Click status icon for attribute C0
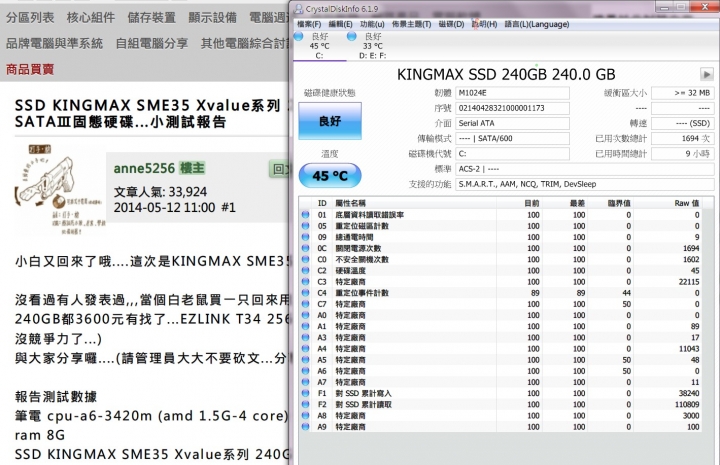 point(305,259)
